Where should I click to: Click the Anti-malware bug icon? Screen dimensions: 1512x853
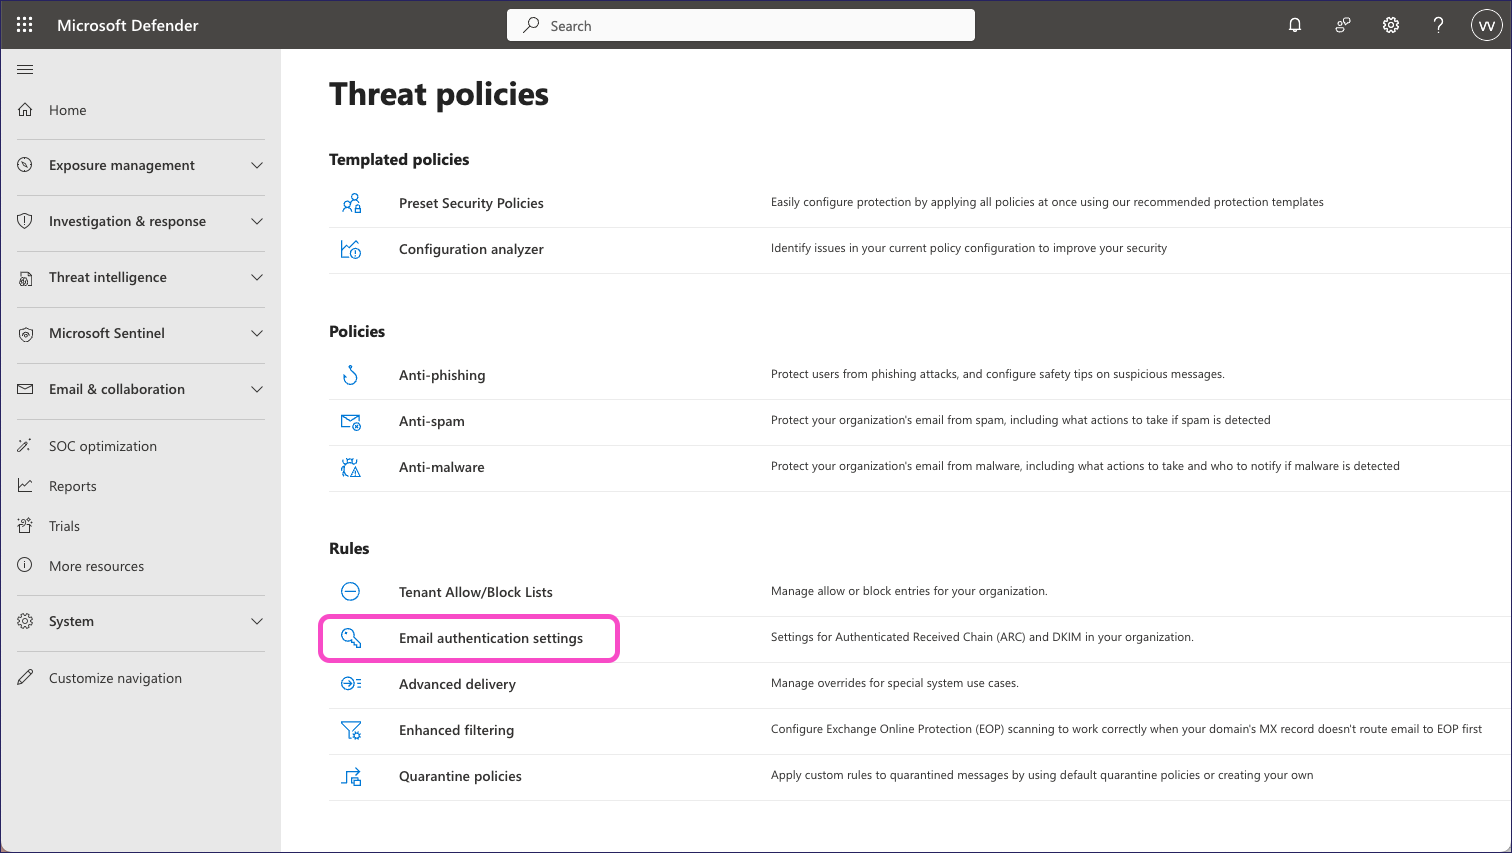[x=351, y=467]
